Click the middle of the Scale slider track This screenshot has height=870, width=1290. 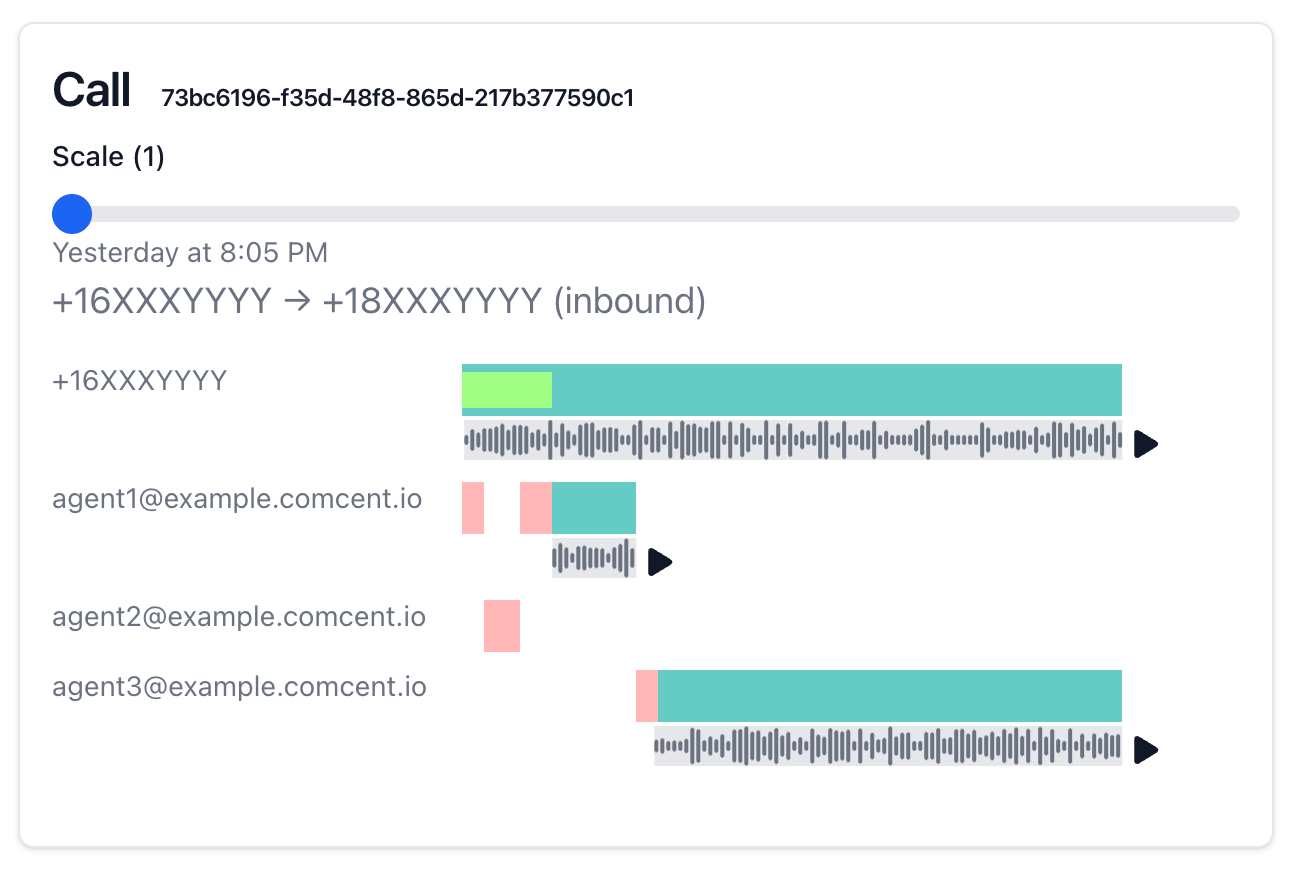point(646,213)
